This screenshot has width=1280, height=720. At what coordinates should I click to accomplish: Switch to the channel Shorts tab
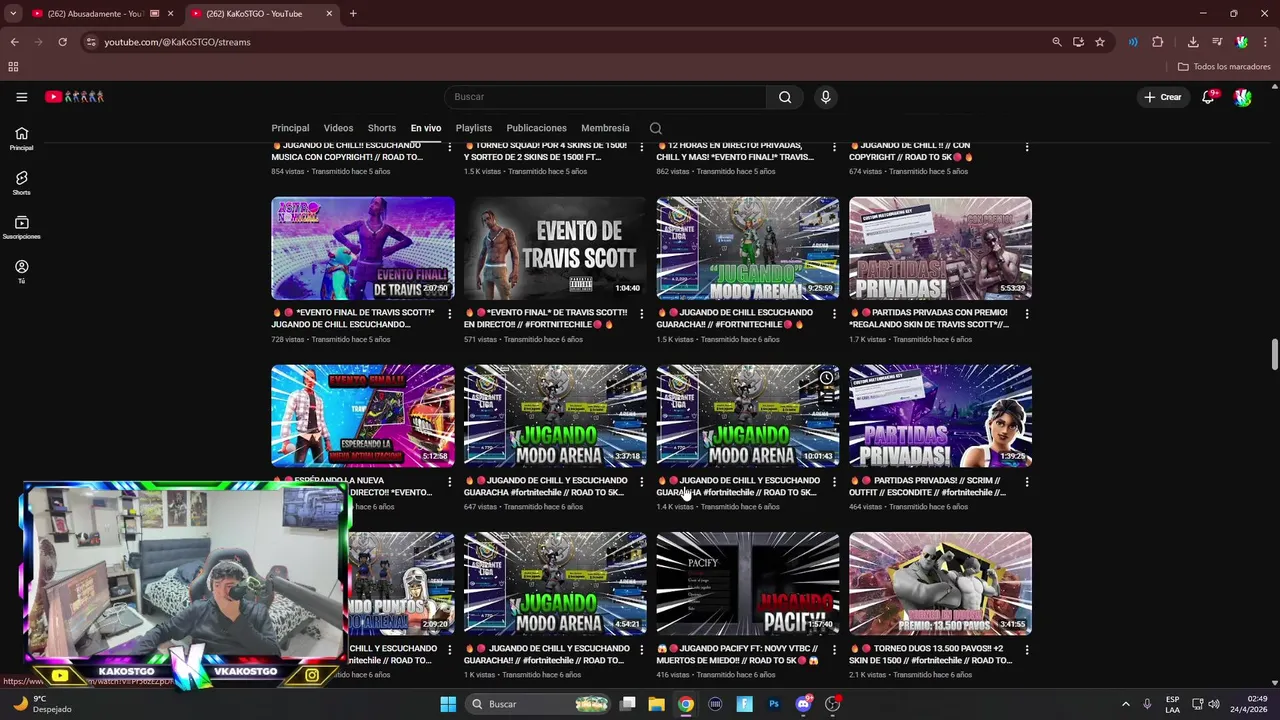[x=382, y=128]
